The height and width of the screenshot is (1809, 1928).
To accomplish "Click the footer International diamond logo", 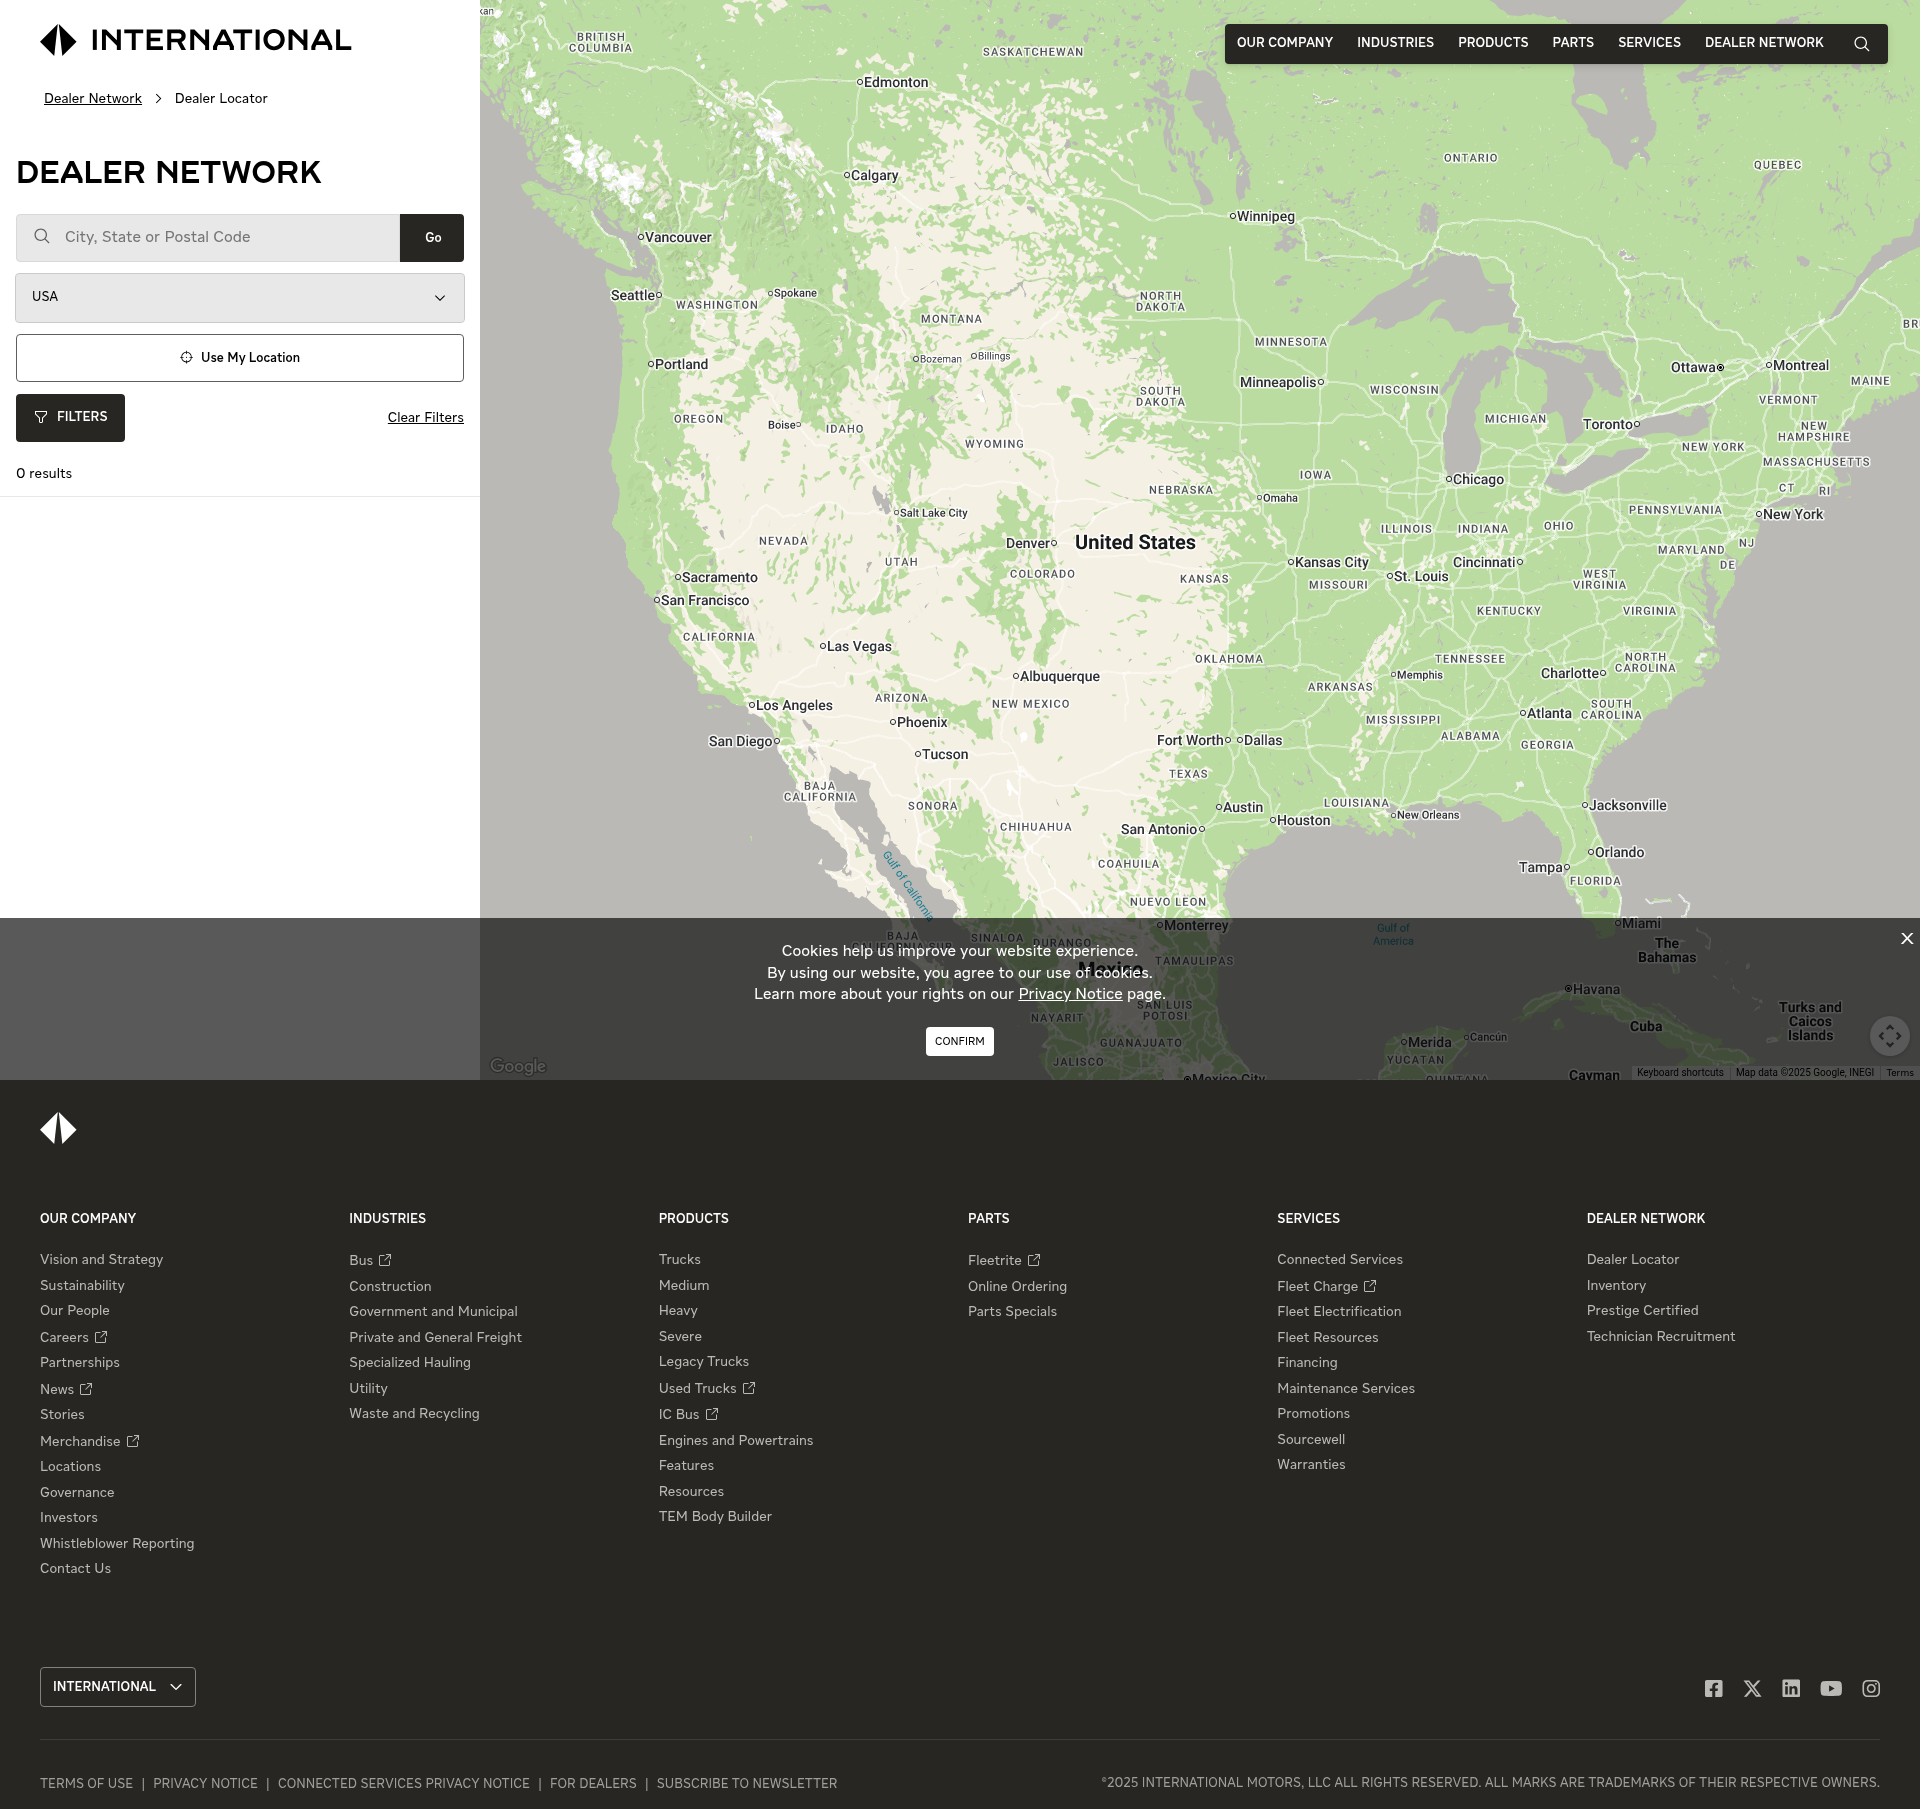I will click(x=58, y=1128).
